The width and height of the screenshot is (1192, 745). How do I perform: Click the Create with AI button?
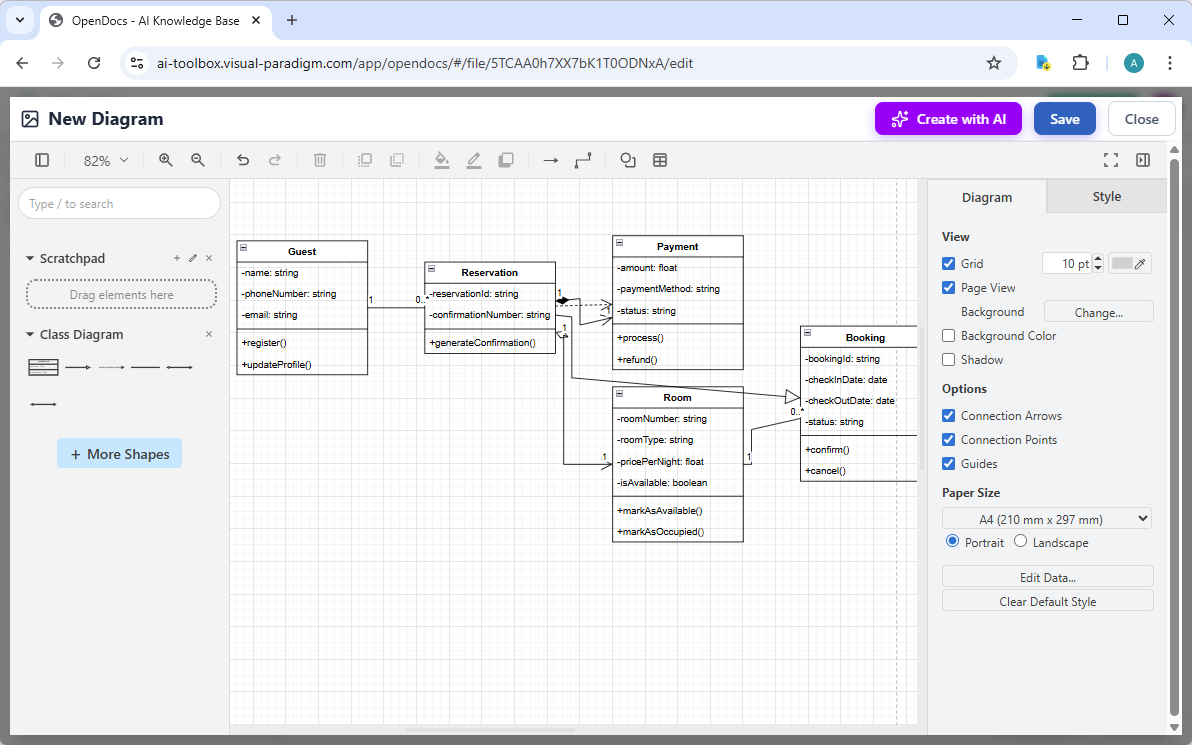click(948, 118)
